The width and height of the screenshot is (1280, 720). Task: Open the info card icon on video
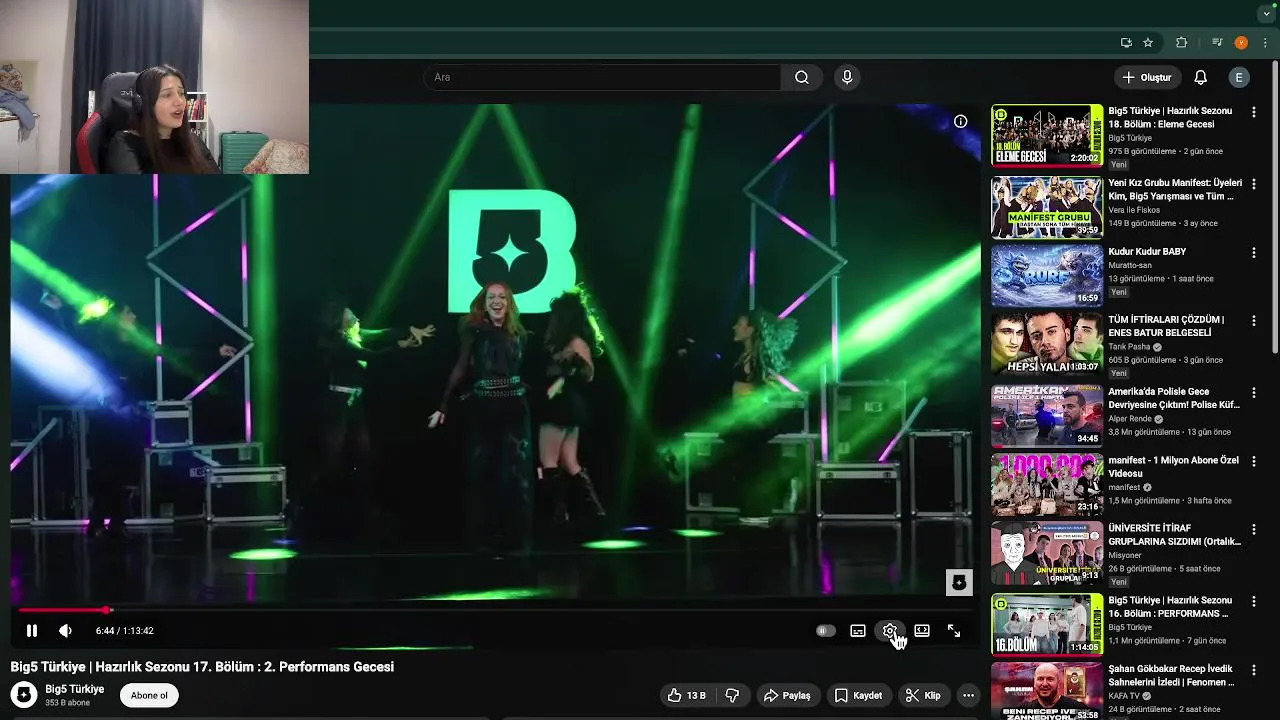click(x=960, y=121)
